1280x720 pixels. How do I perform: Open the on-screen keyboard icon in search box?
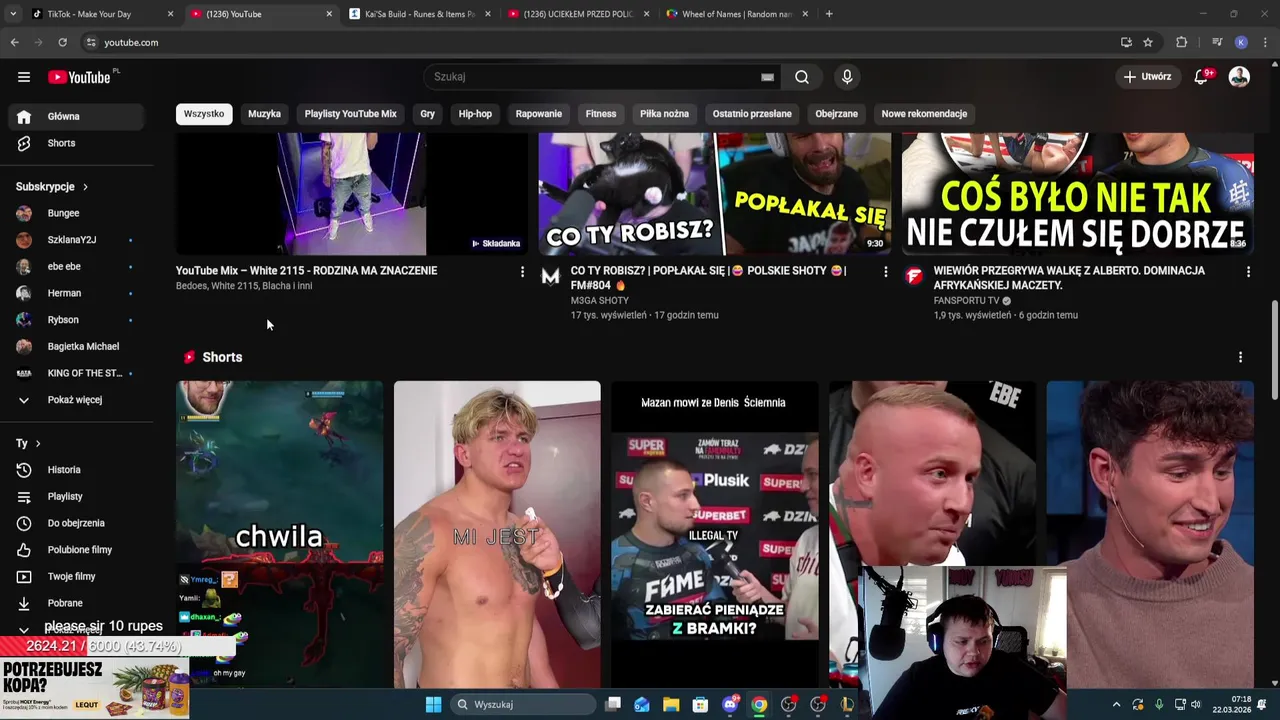pyautogui.click(x=767, y=77)
